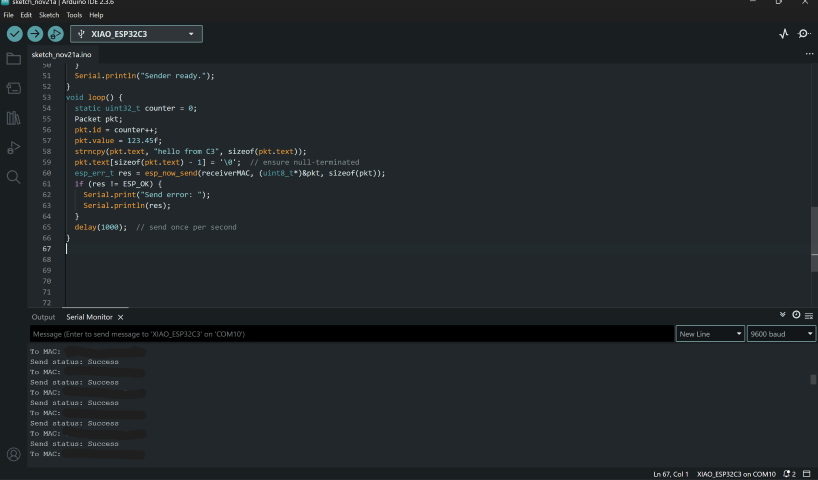Open the Sketchbook folder sidebar icon
818x480 pixels.
click(13, 59)
